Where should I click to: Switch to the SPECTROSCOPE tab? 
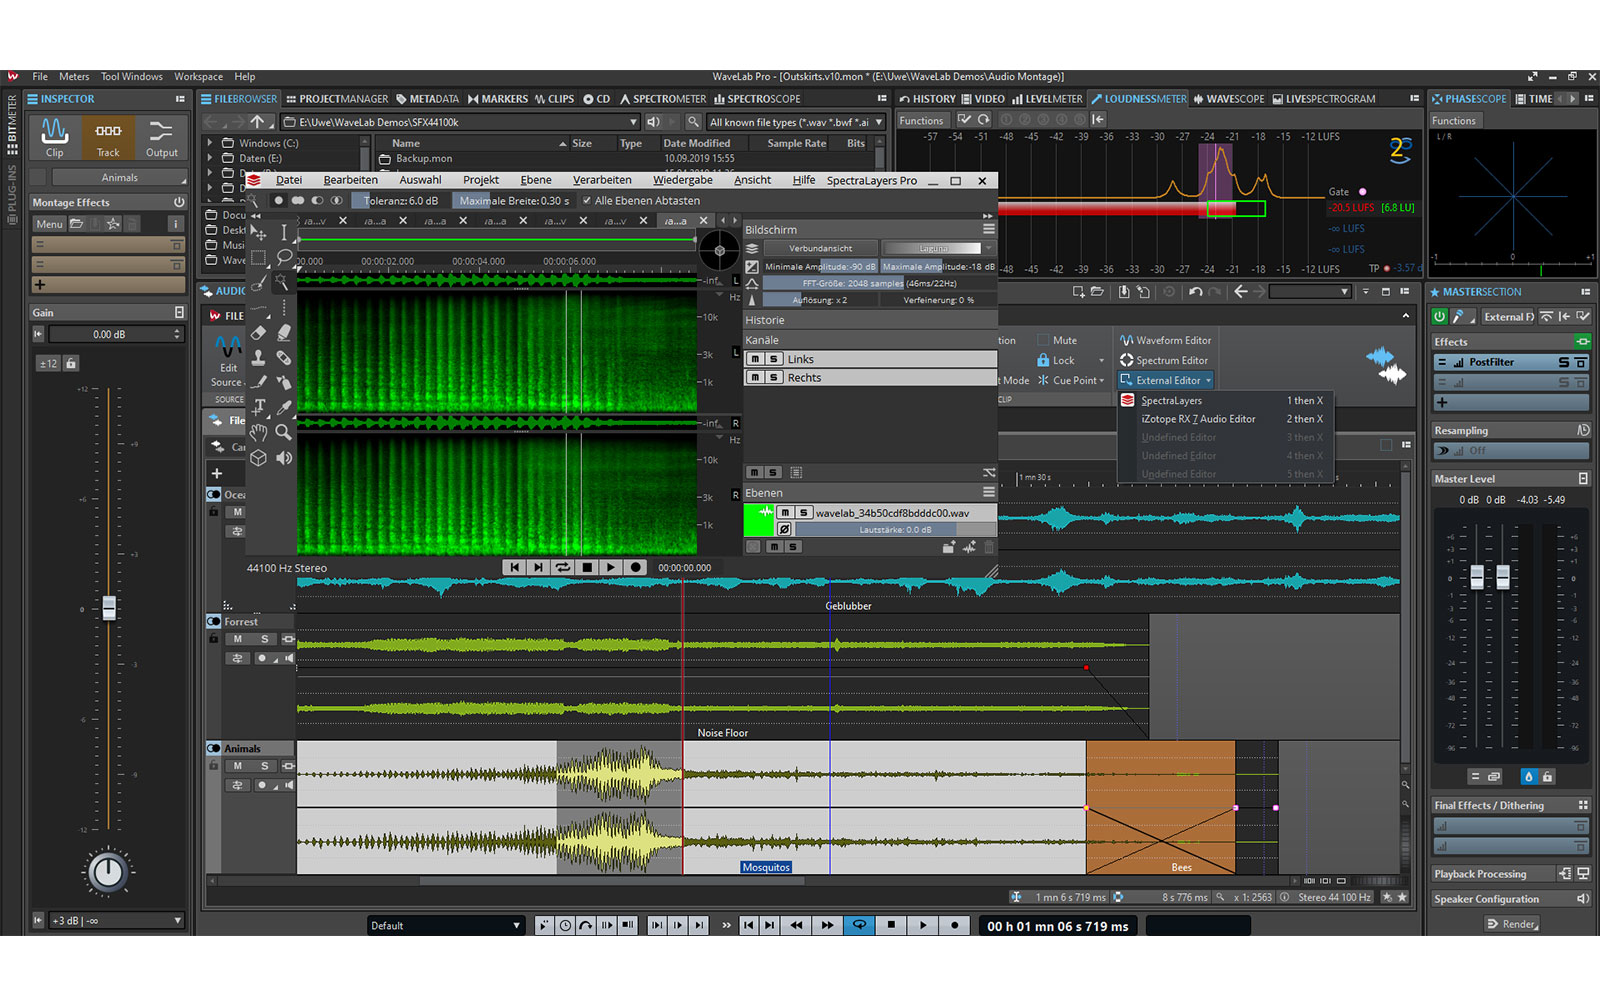tap(757, 99)
